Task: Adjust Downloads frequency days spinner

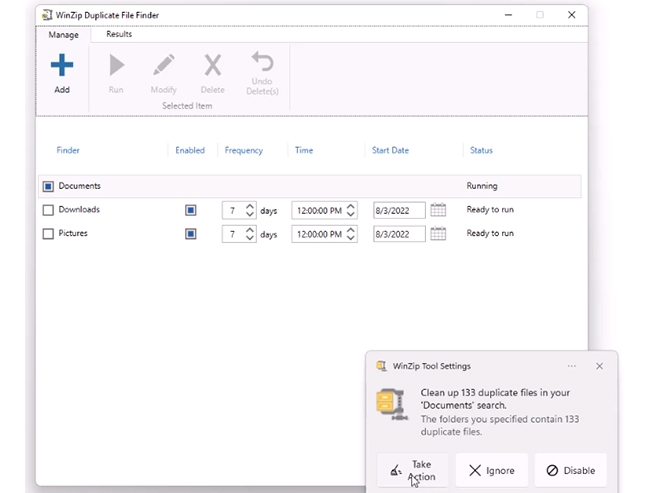Action: pos(250,210)
